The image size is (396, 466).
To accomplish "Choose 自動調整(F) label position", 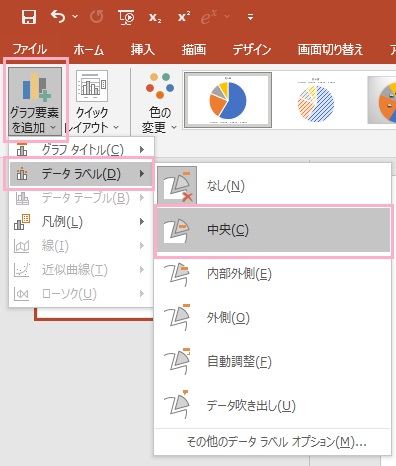I will 273,362.
